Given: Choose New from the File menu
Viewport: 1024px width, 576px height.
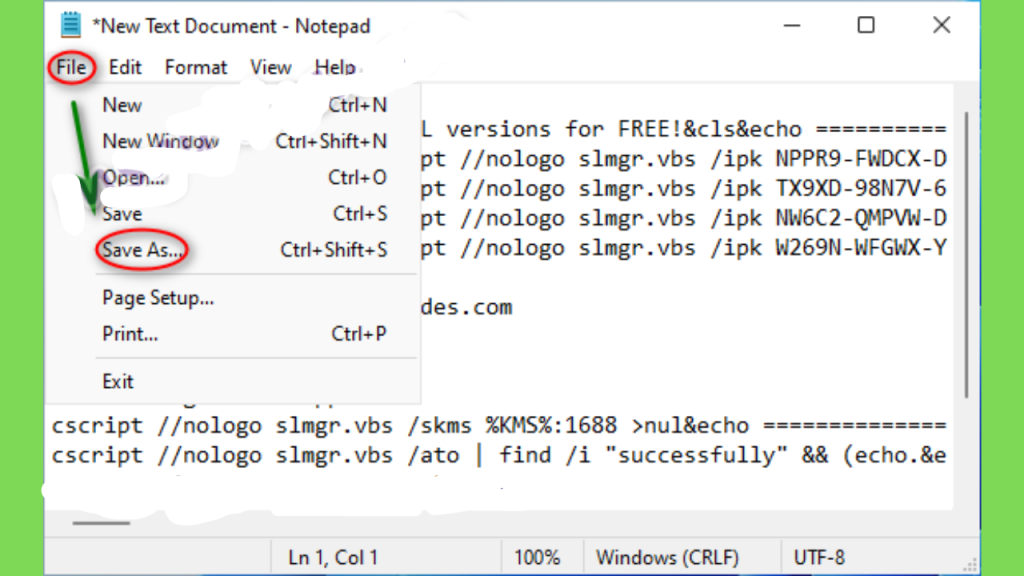Looking at the screenshot, I should [244, 105].
